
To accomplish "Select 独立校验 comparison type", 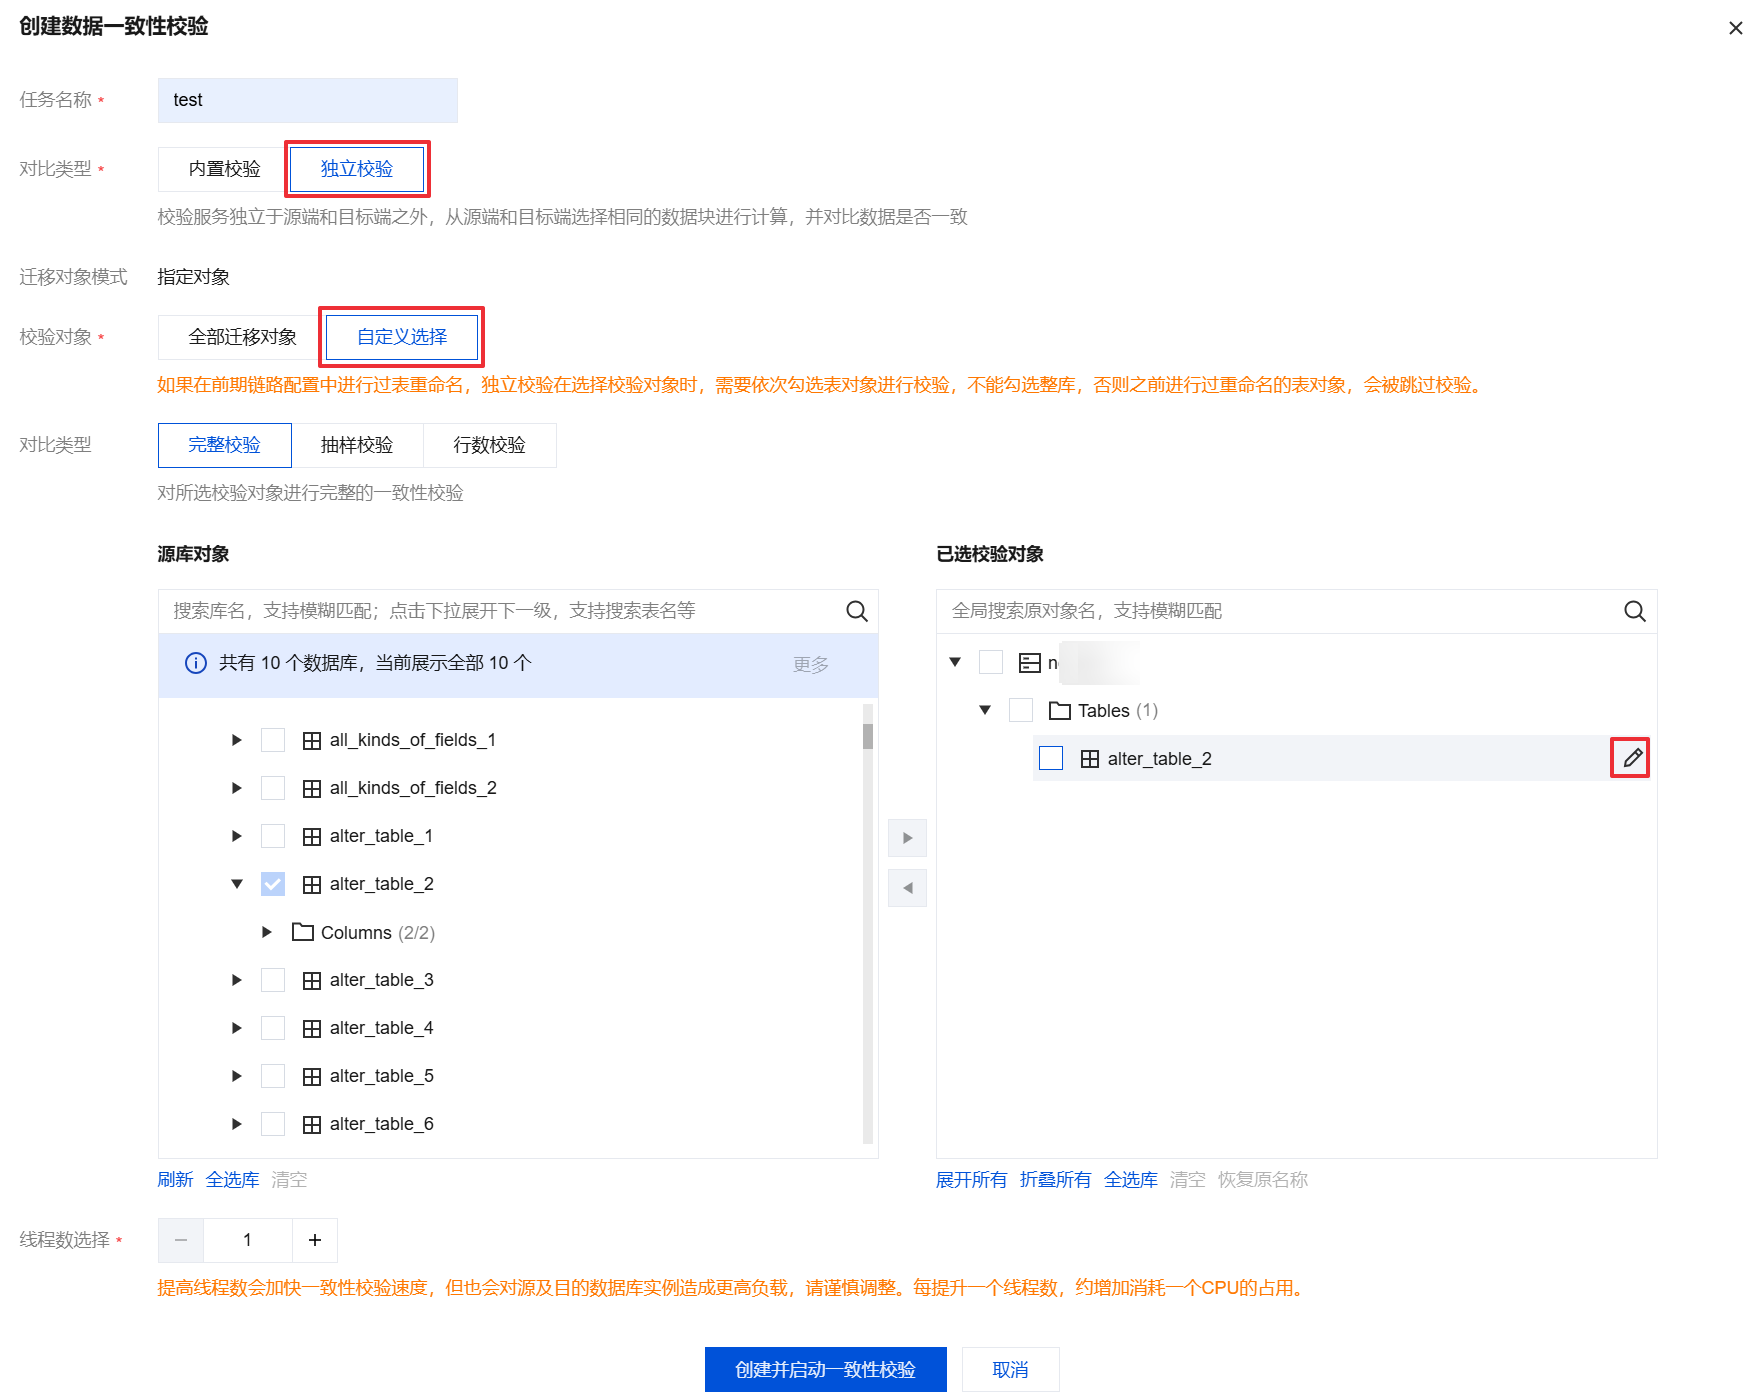I will (x=357, y=169).
